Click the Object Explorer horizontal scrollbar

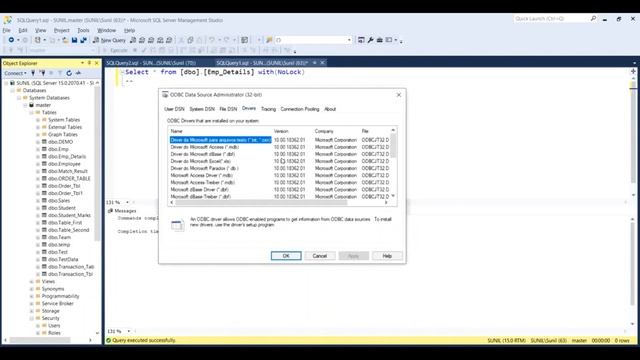point(40,340)
